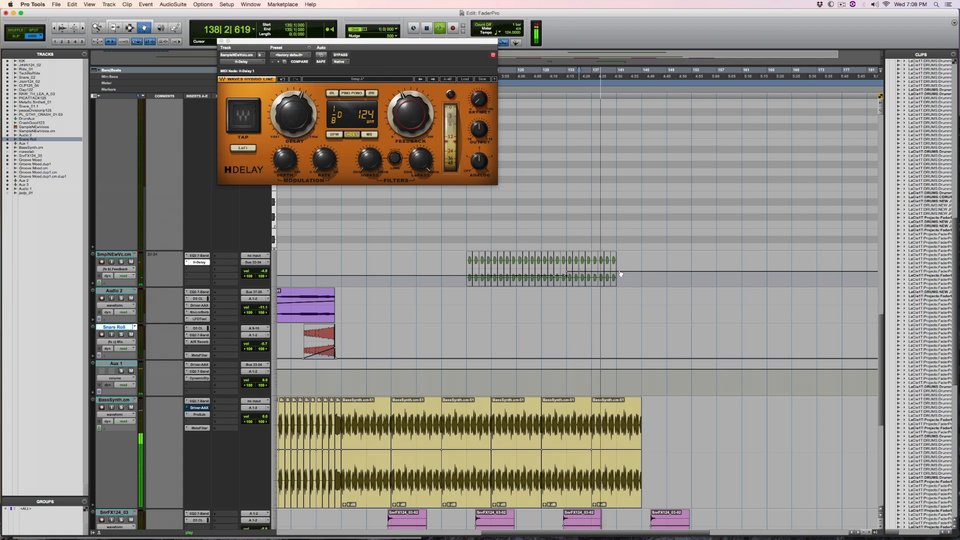
Task: Click the Driver AAX insert on BassSynth track
Action: pos(197,408)
